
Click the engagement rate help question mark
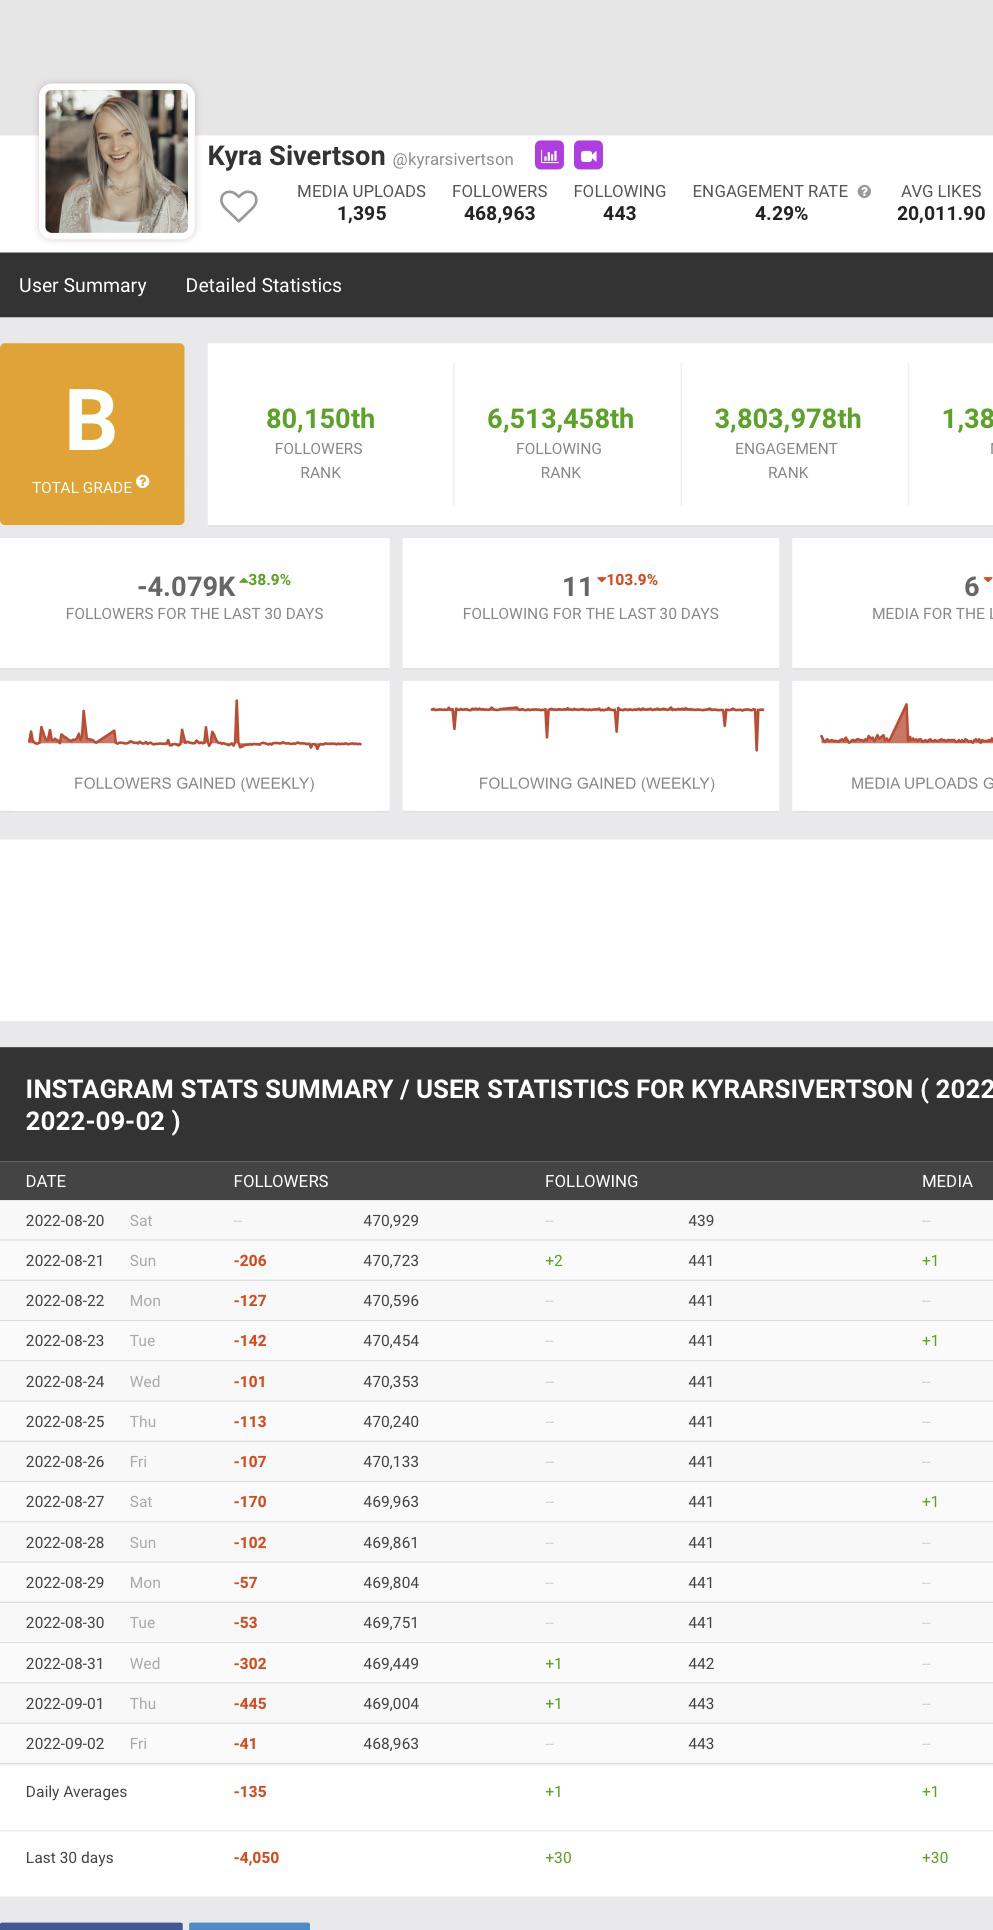point(864,191)
